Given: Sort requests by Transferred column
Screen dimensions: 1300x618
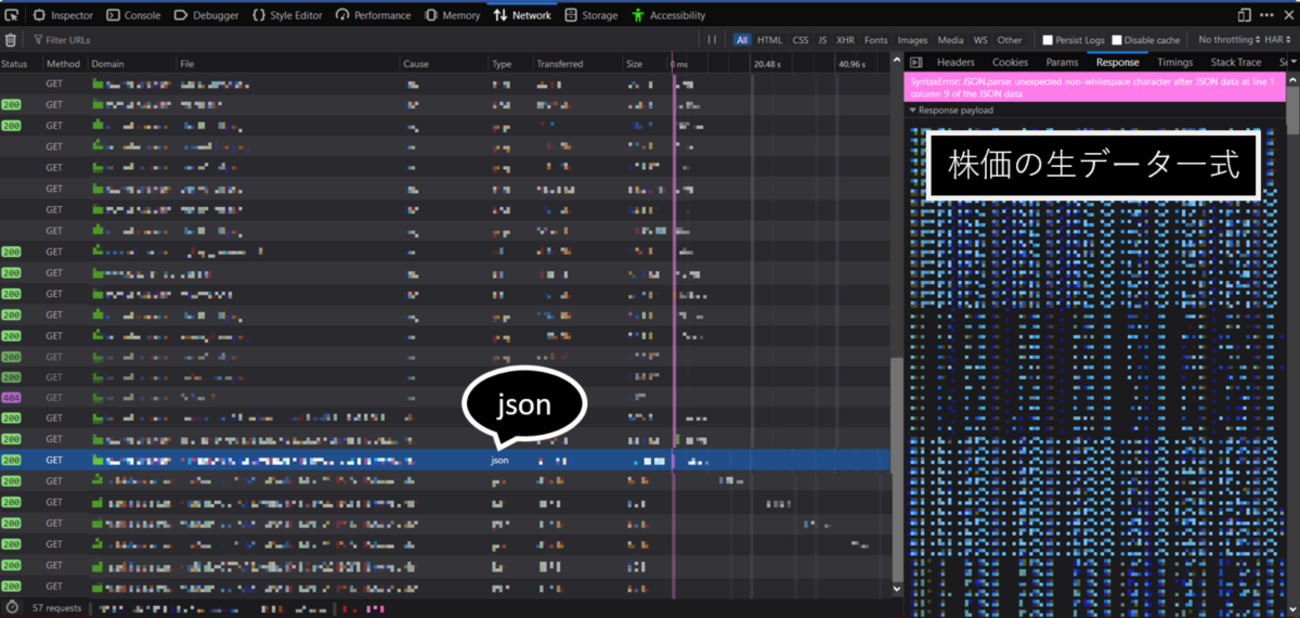Looking at the screenshot, I should point(559,64).
